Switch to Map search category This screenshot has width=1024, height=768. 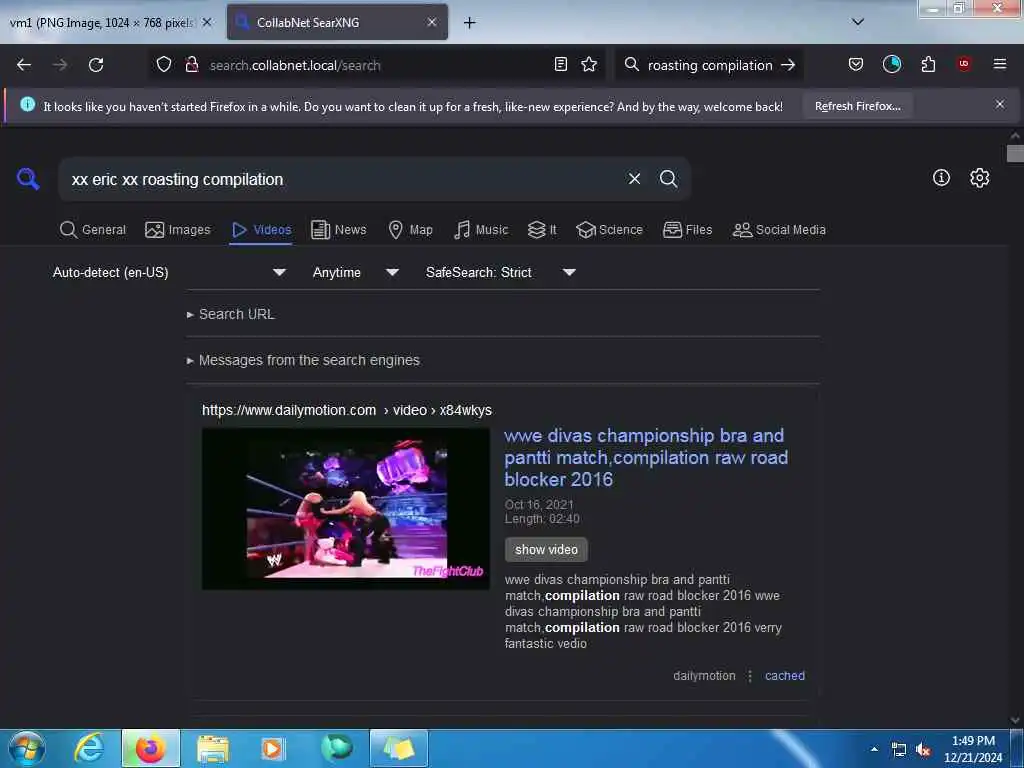[x=410, y=230]
